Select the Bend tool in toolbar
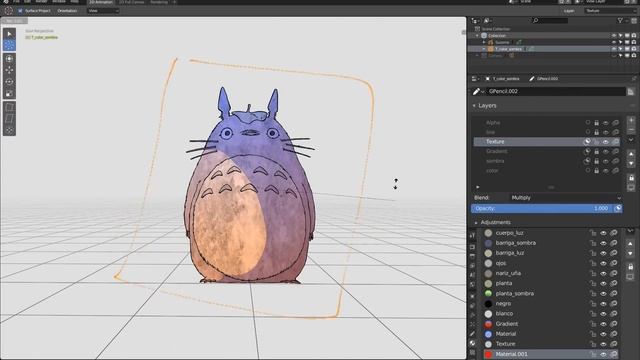640x360 pixels. tap(9, 107)
